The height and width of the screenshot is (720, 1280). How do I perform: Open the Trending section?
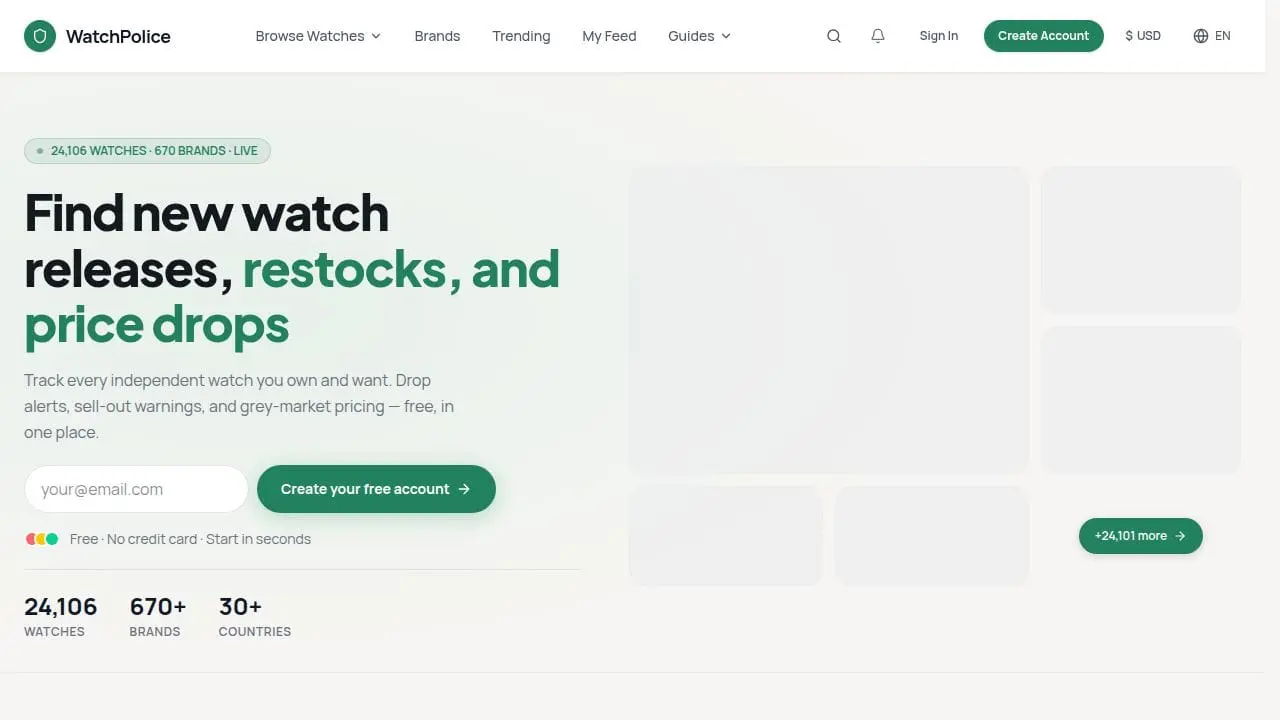tap(521, 36)
